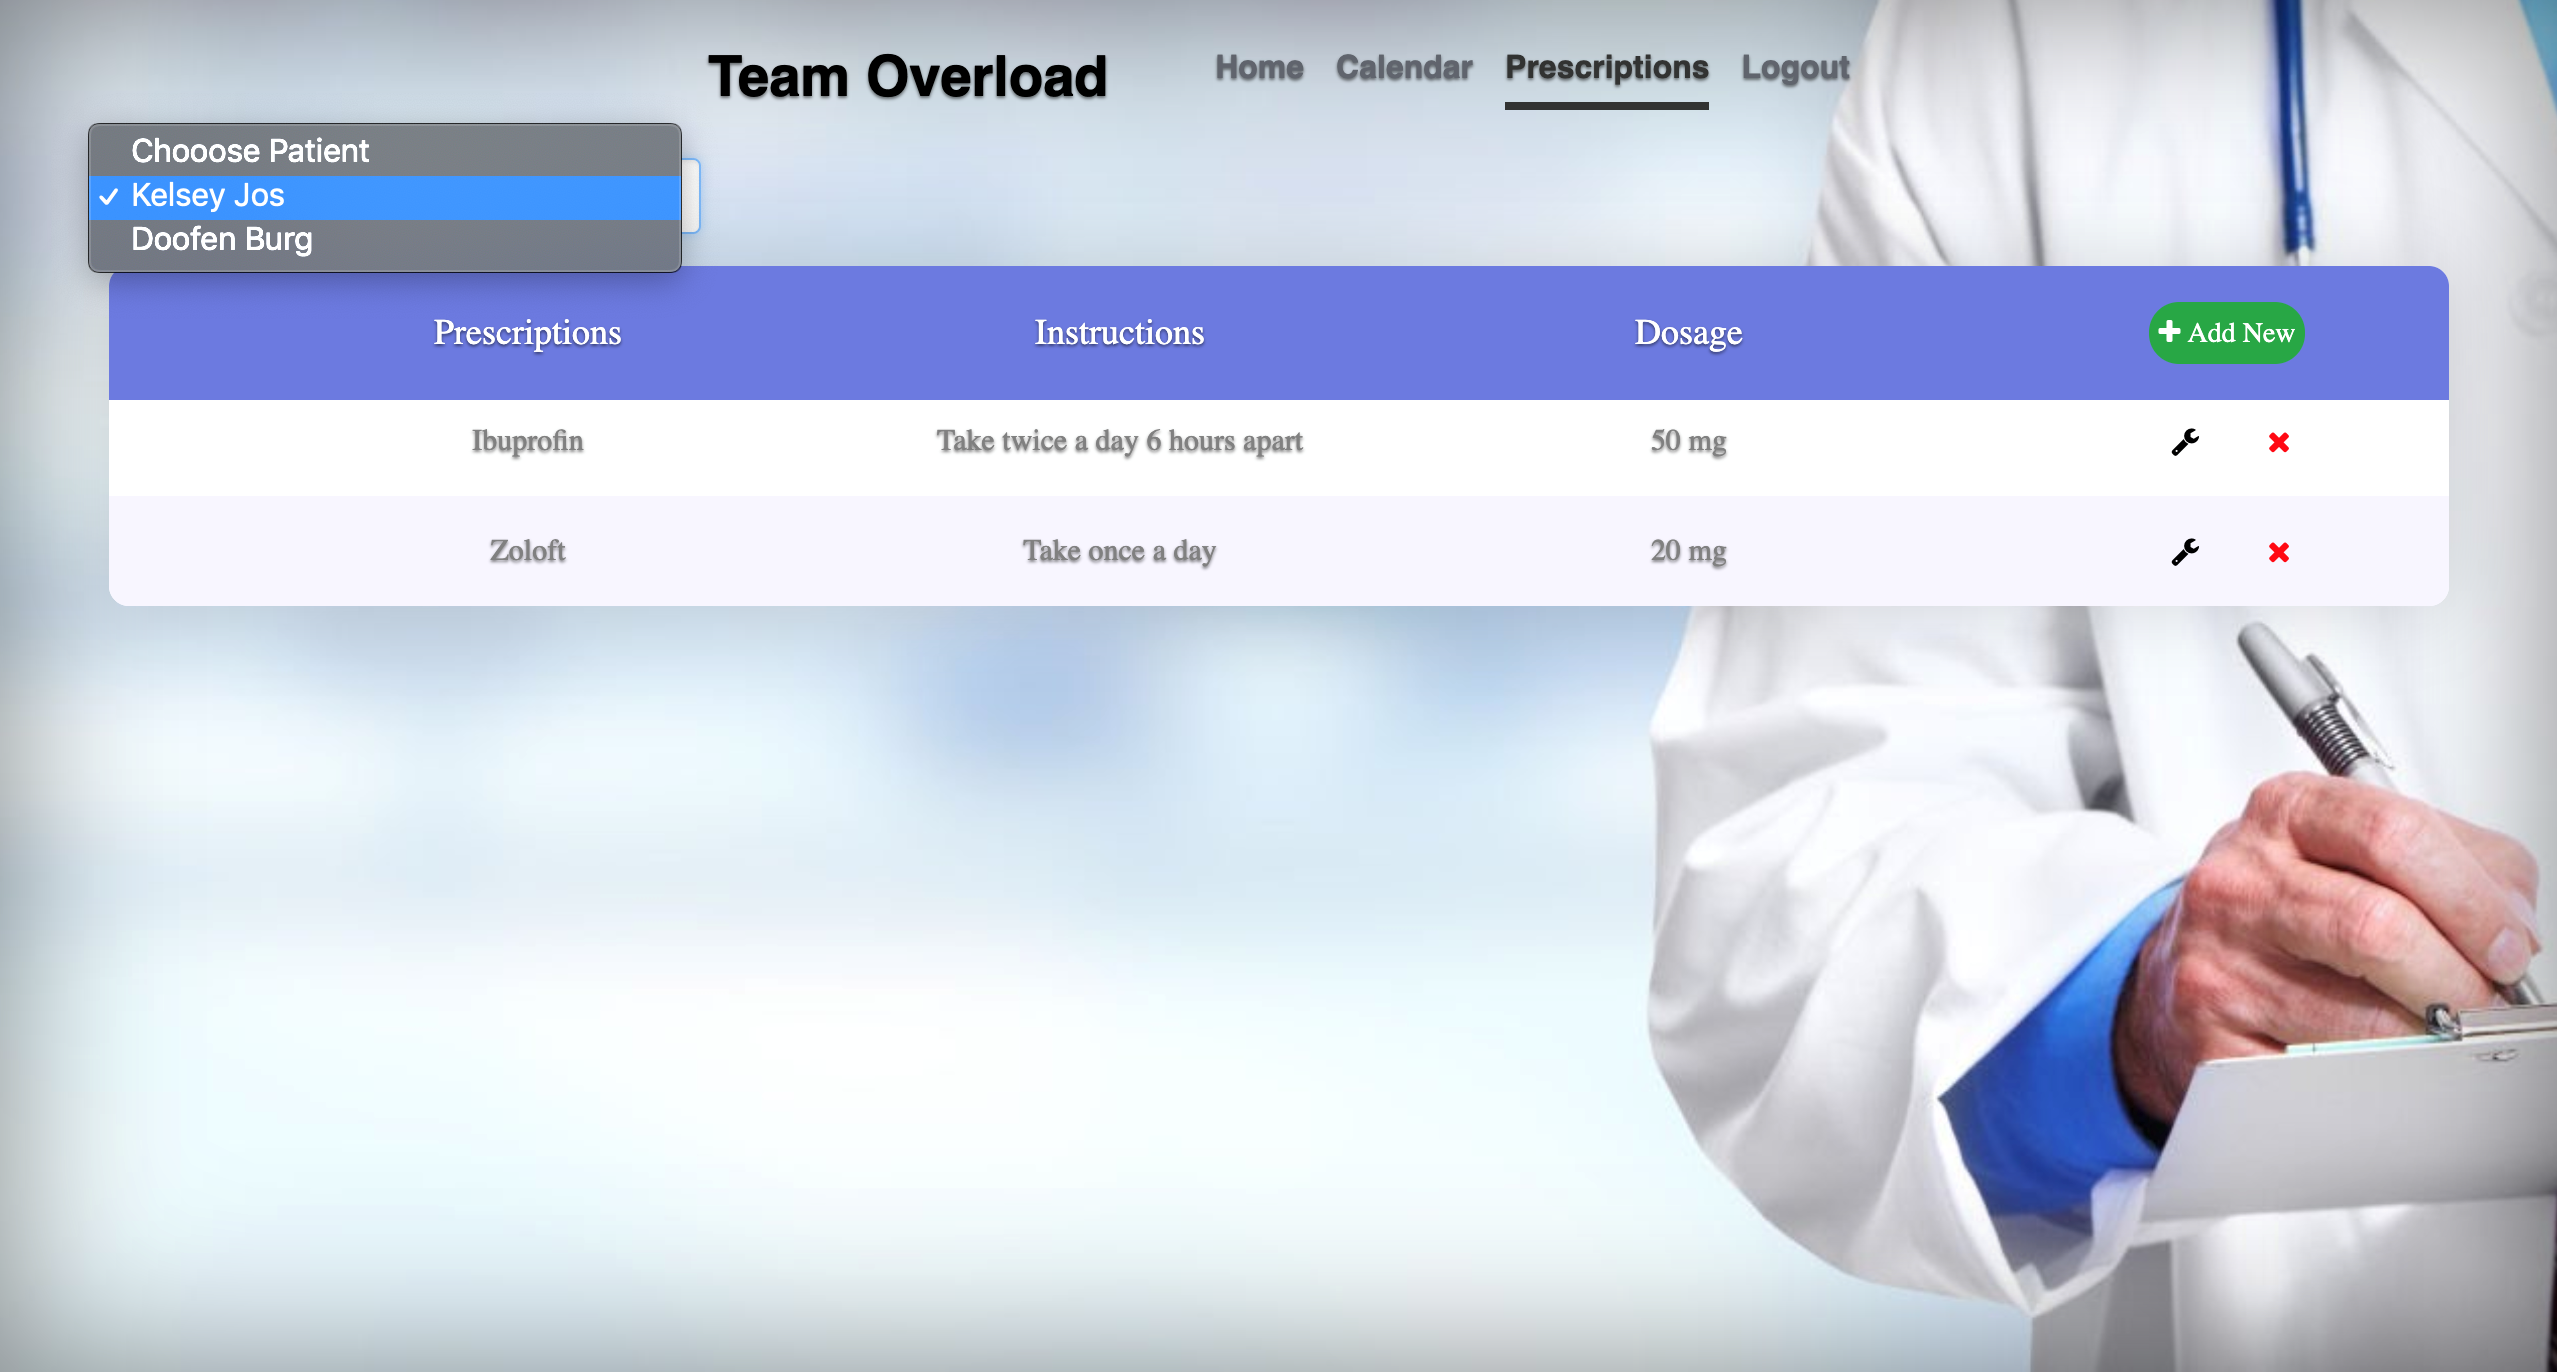Click the green Add New button

click(x=2226, y=333)
